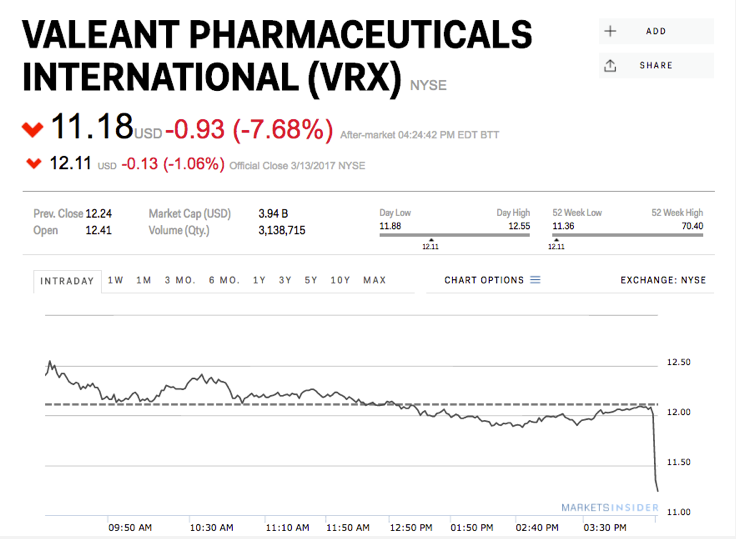
Task: Open the CHART OPTIONS menu
Action: pos(484,280)
